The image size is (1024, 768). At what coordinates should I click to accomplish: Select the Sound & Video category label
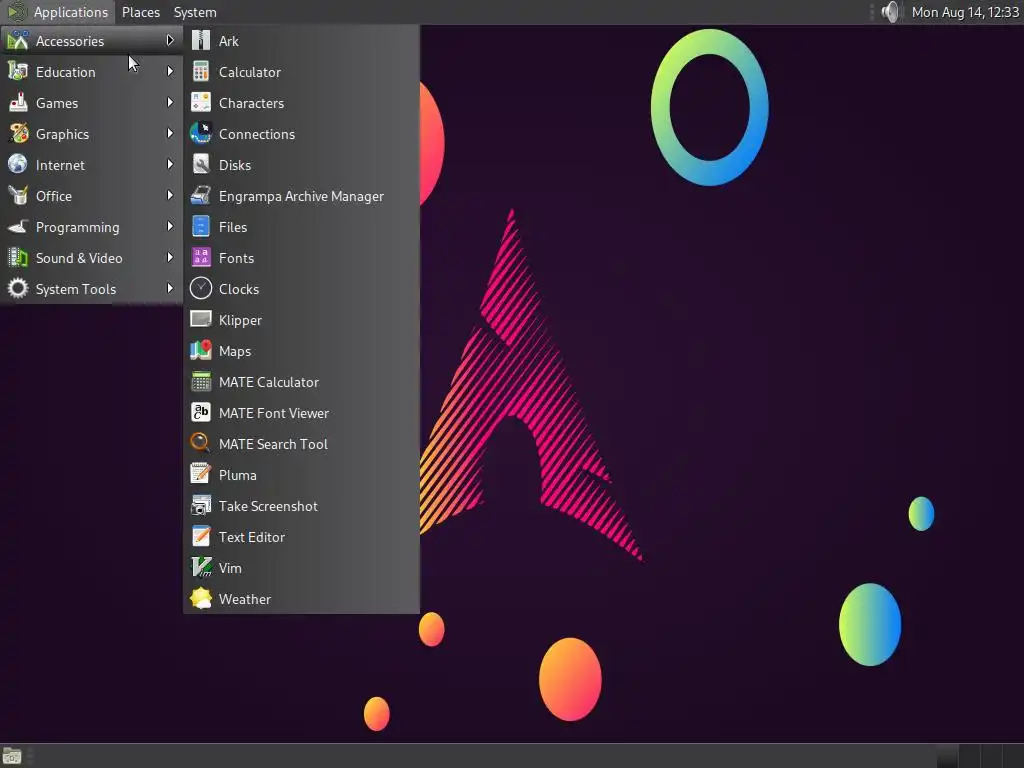(79, 258)
